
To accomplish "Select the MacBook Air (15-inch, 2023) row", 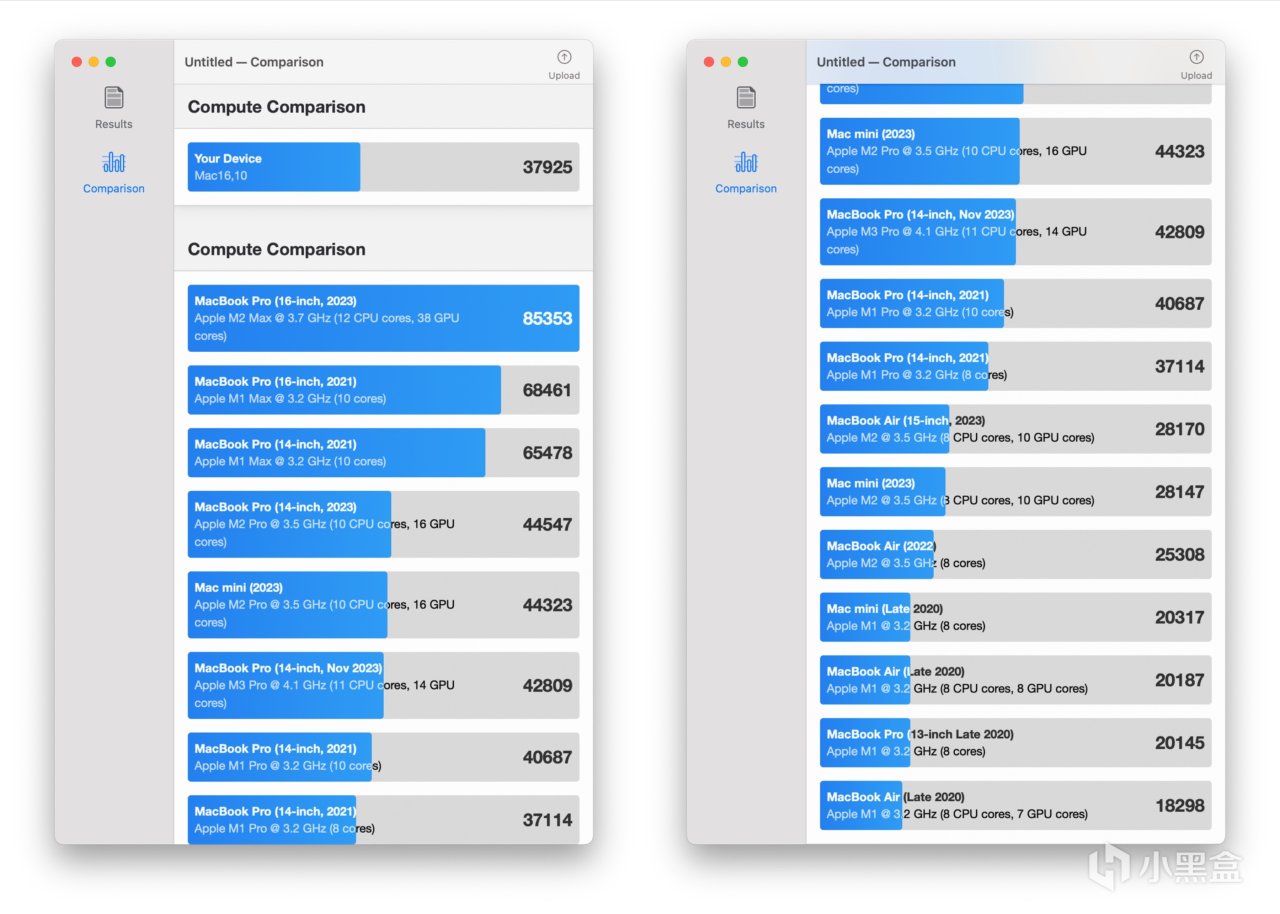I will pos(1015,429).
